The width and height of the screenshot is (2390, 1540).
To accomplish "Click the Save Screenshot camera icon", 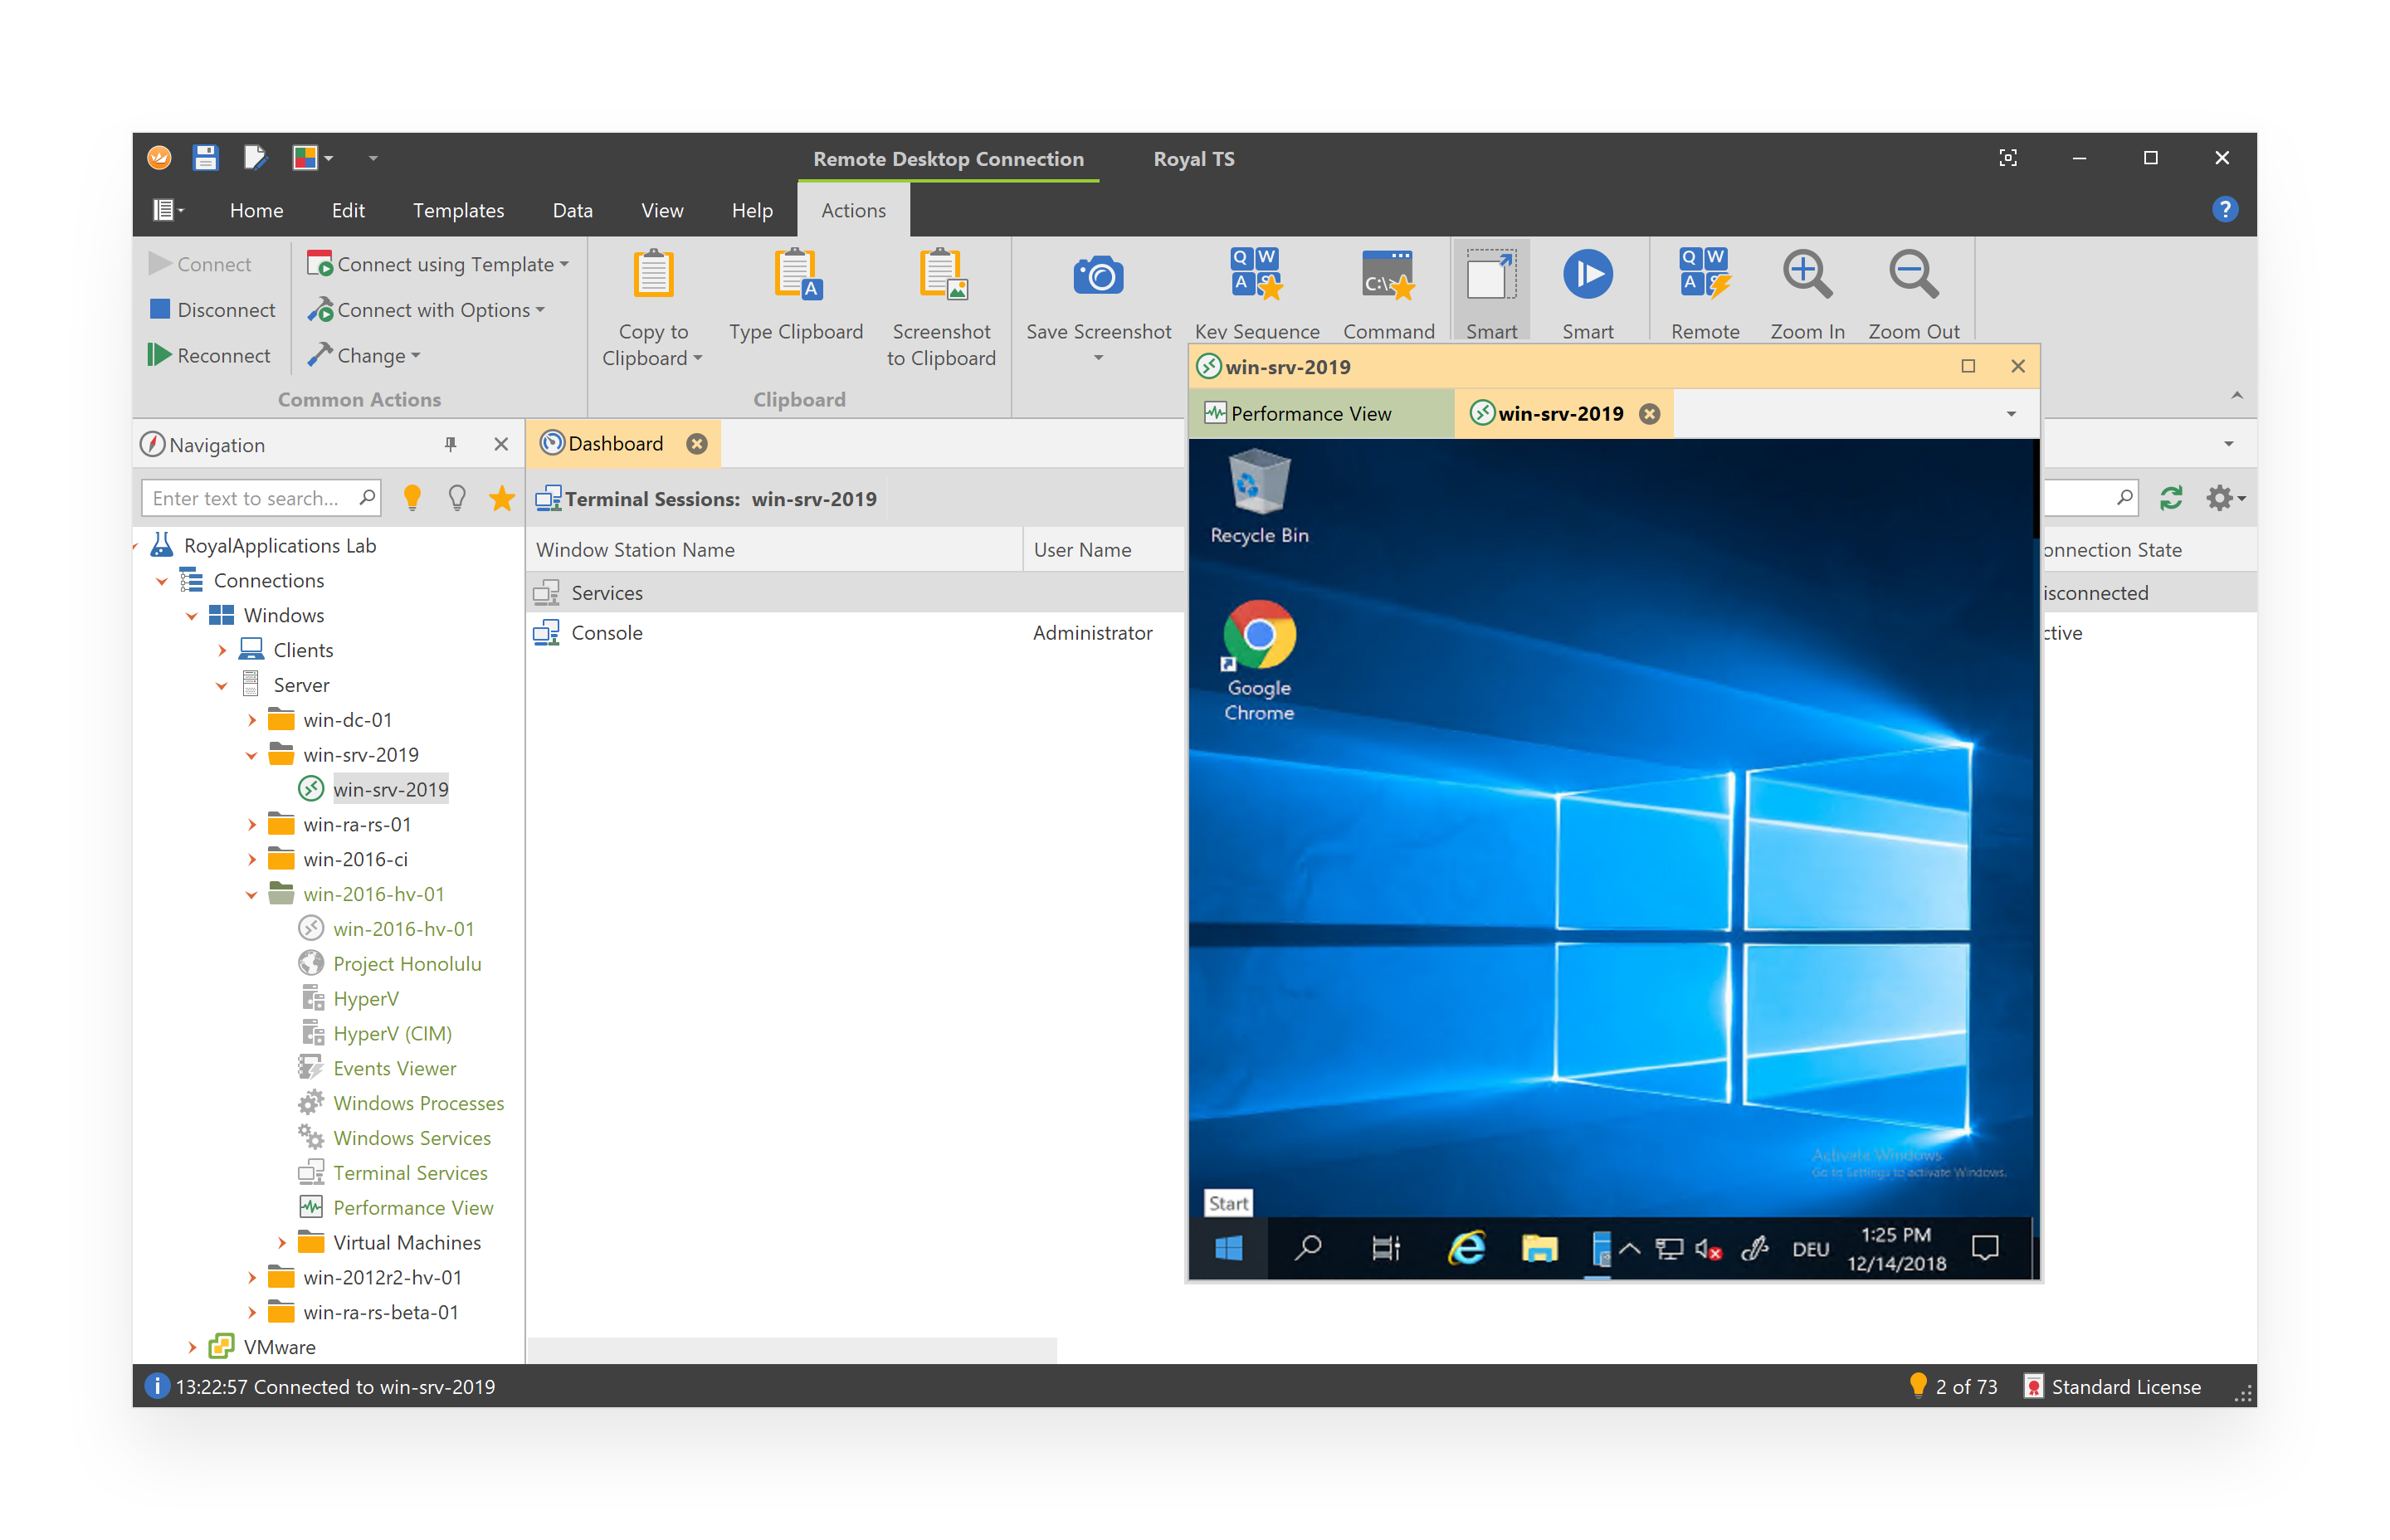I will [x=1098, y=275].
